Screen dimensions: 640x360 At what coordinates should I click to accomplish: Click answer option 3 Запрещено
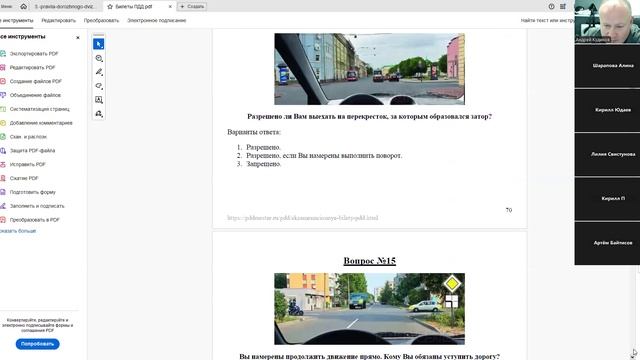(264, 164)
